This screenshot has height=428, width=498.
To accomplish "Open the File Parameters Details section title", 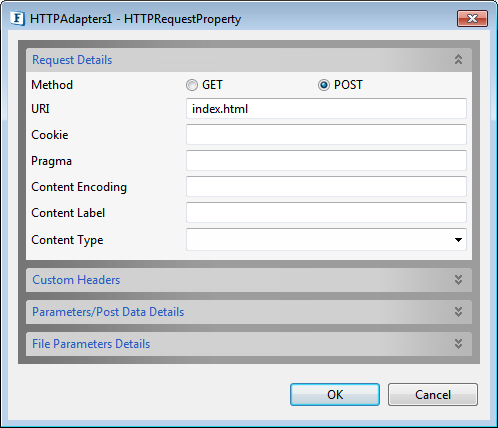I will click(x=91, y=344).
